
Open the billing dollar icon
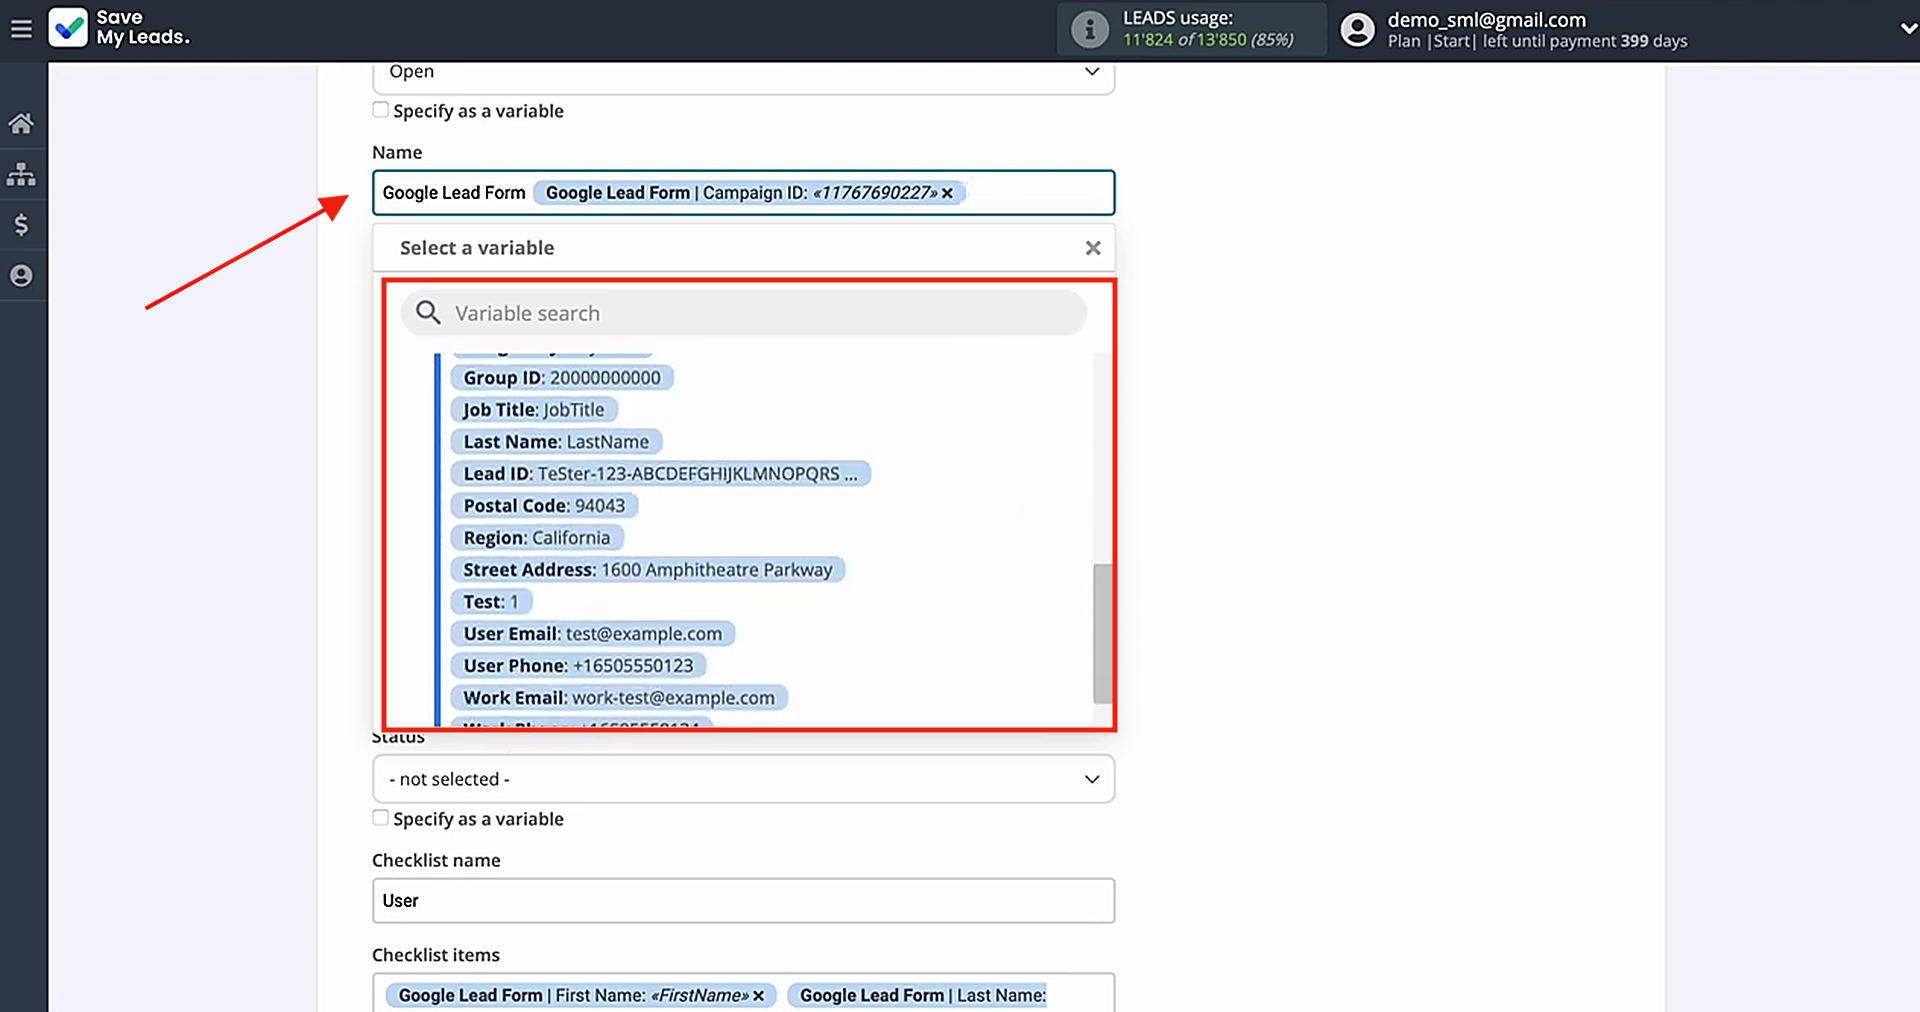[21, 225]
